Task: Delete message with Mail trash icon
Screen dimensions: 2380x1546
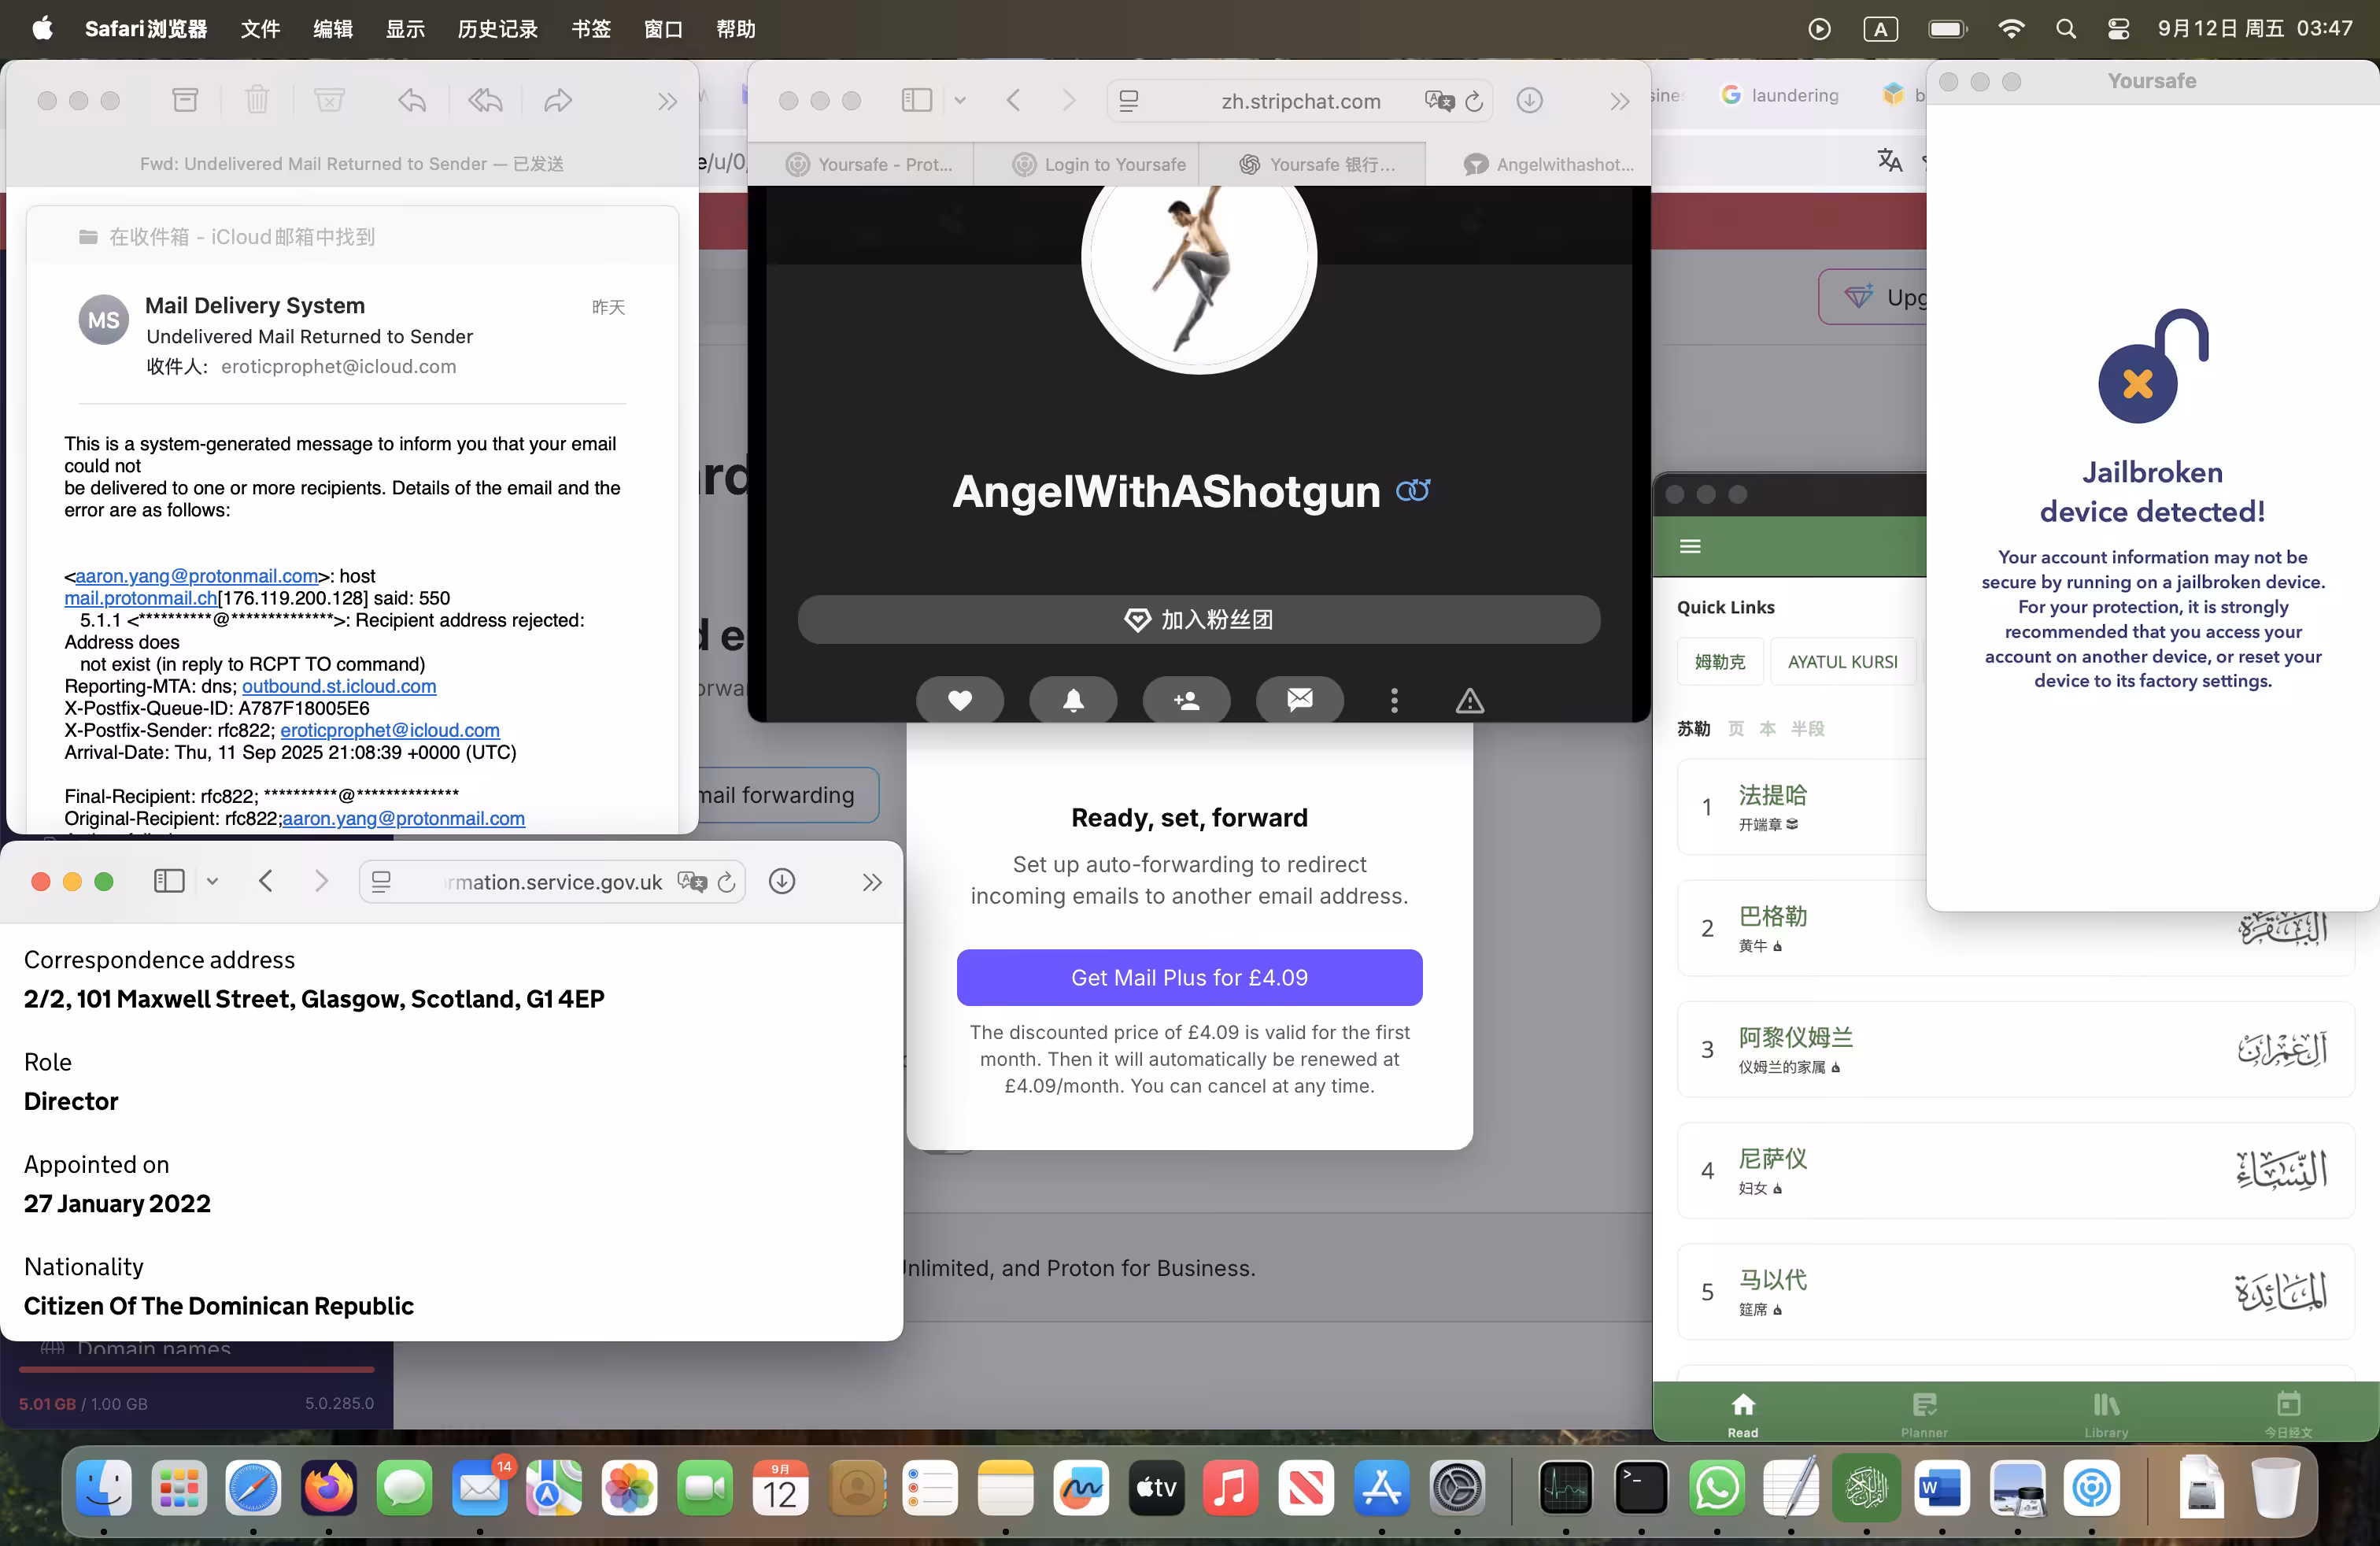Action: point(257,100)
